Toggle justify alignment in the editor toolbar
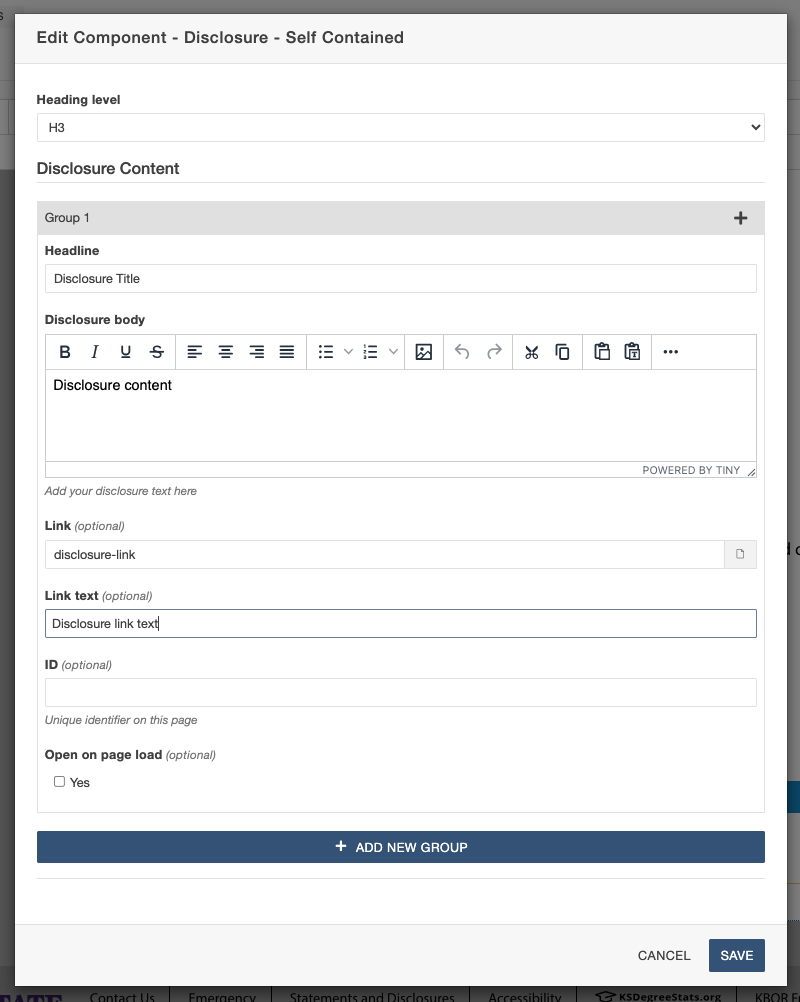Screen dimensions: 800x1002 tap(286, 351)
